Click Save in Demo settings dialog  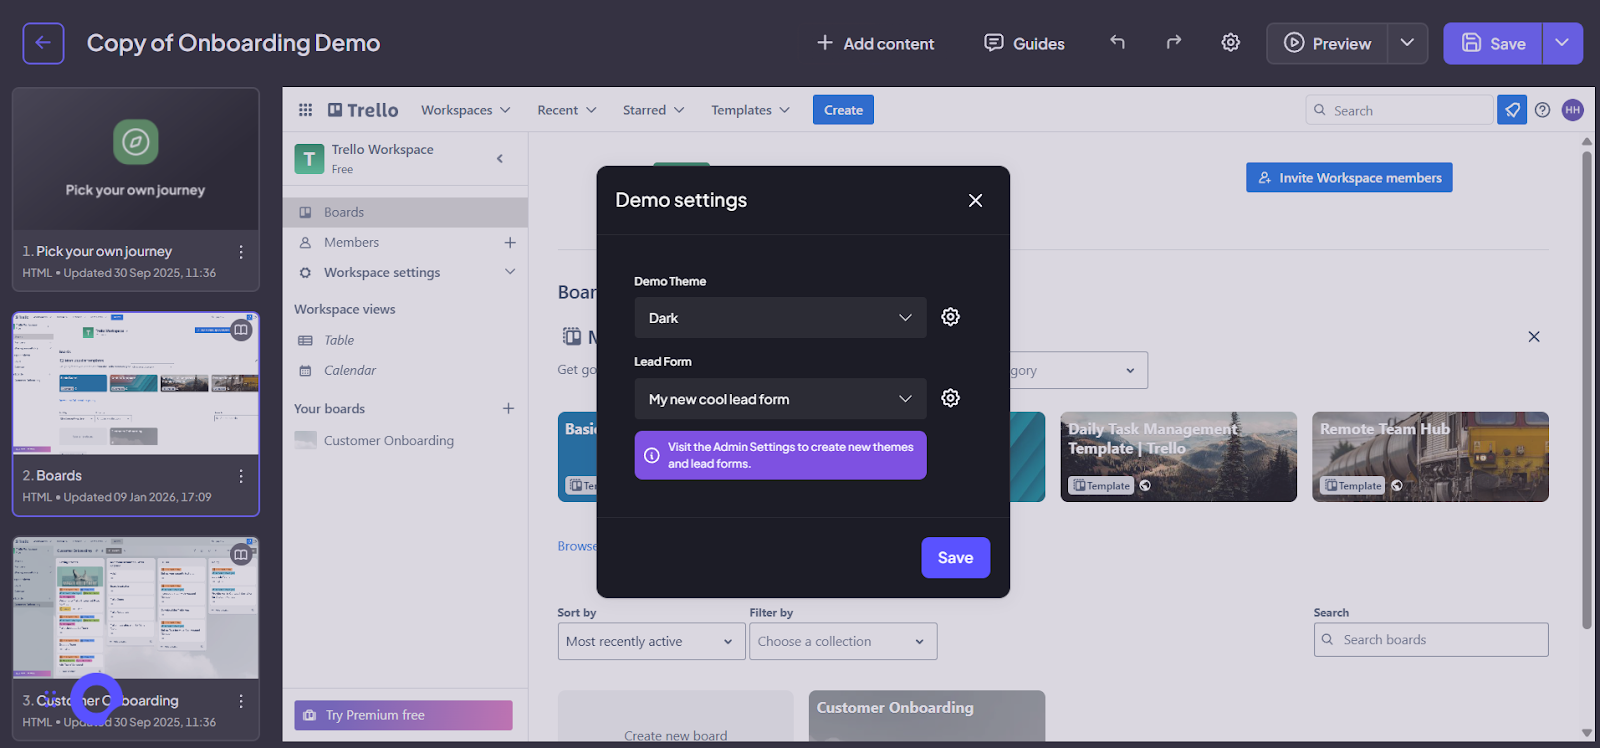click(x=955, y=558)
